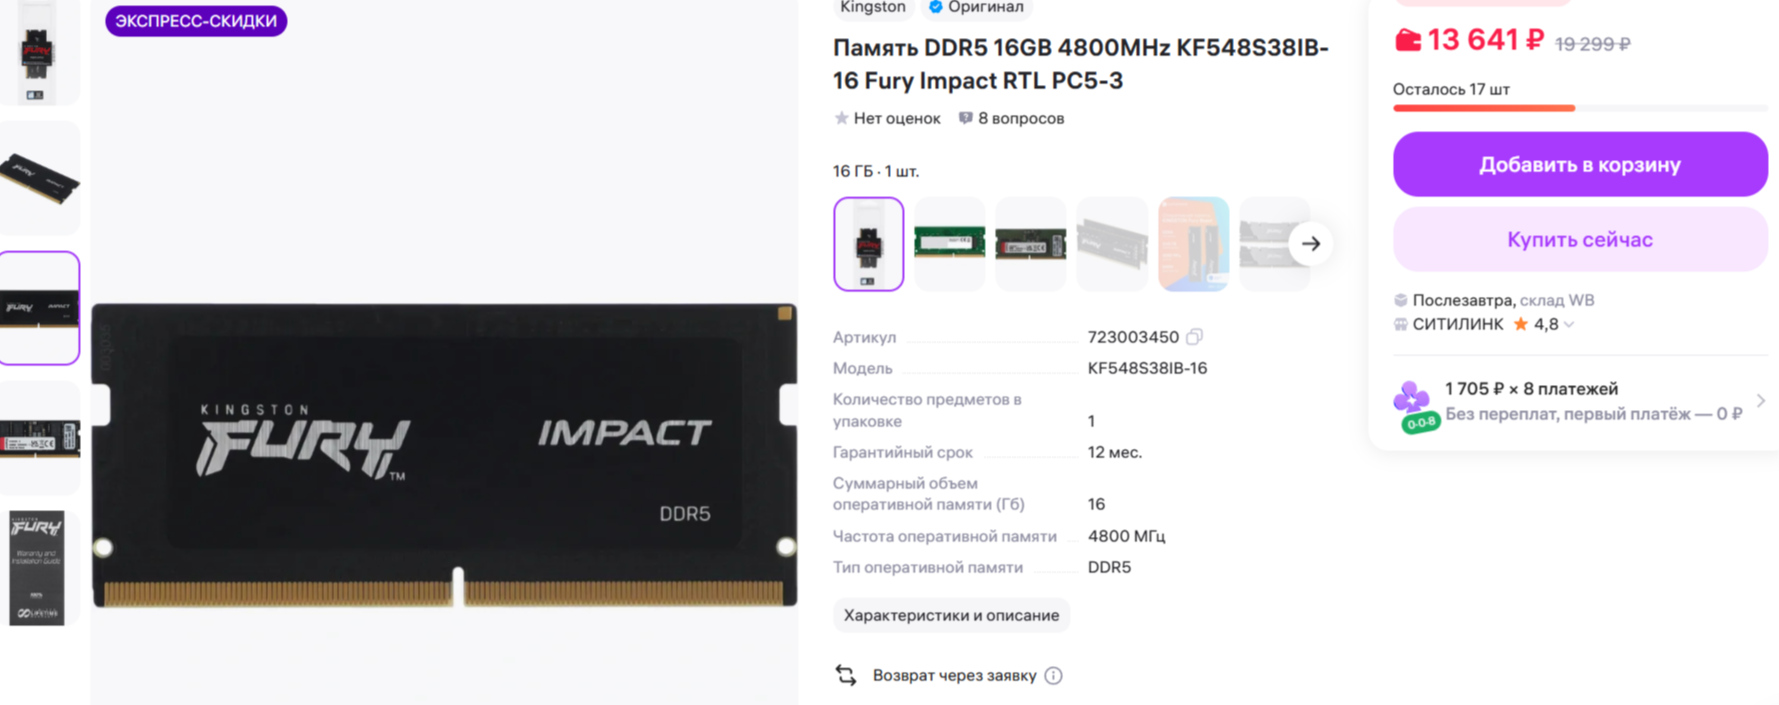Copy the article number 723003450

[1194, 337]
